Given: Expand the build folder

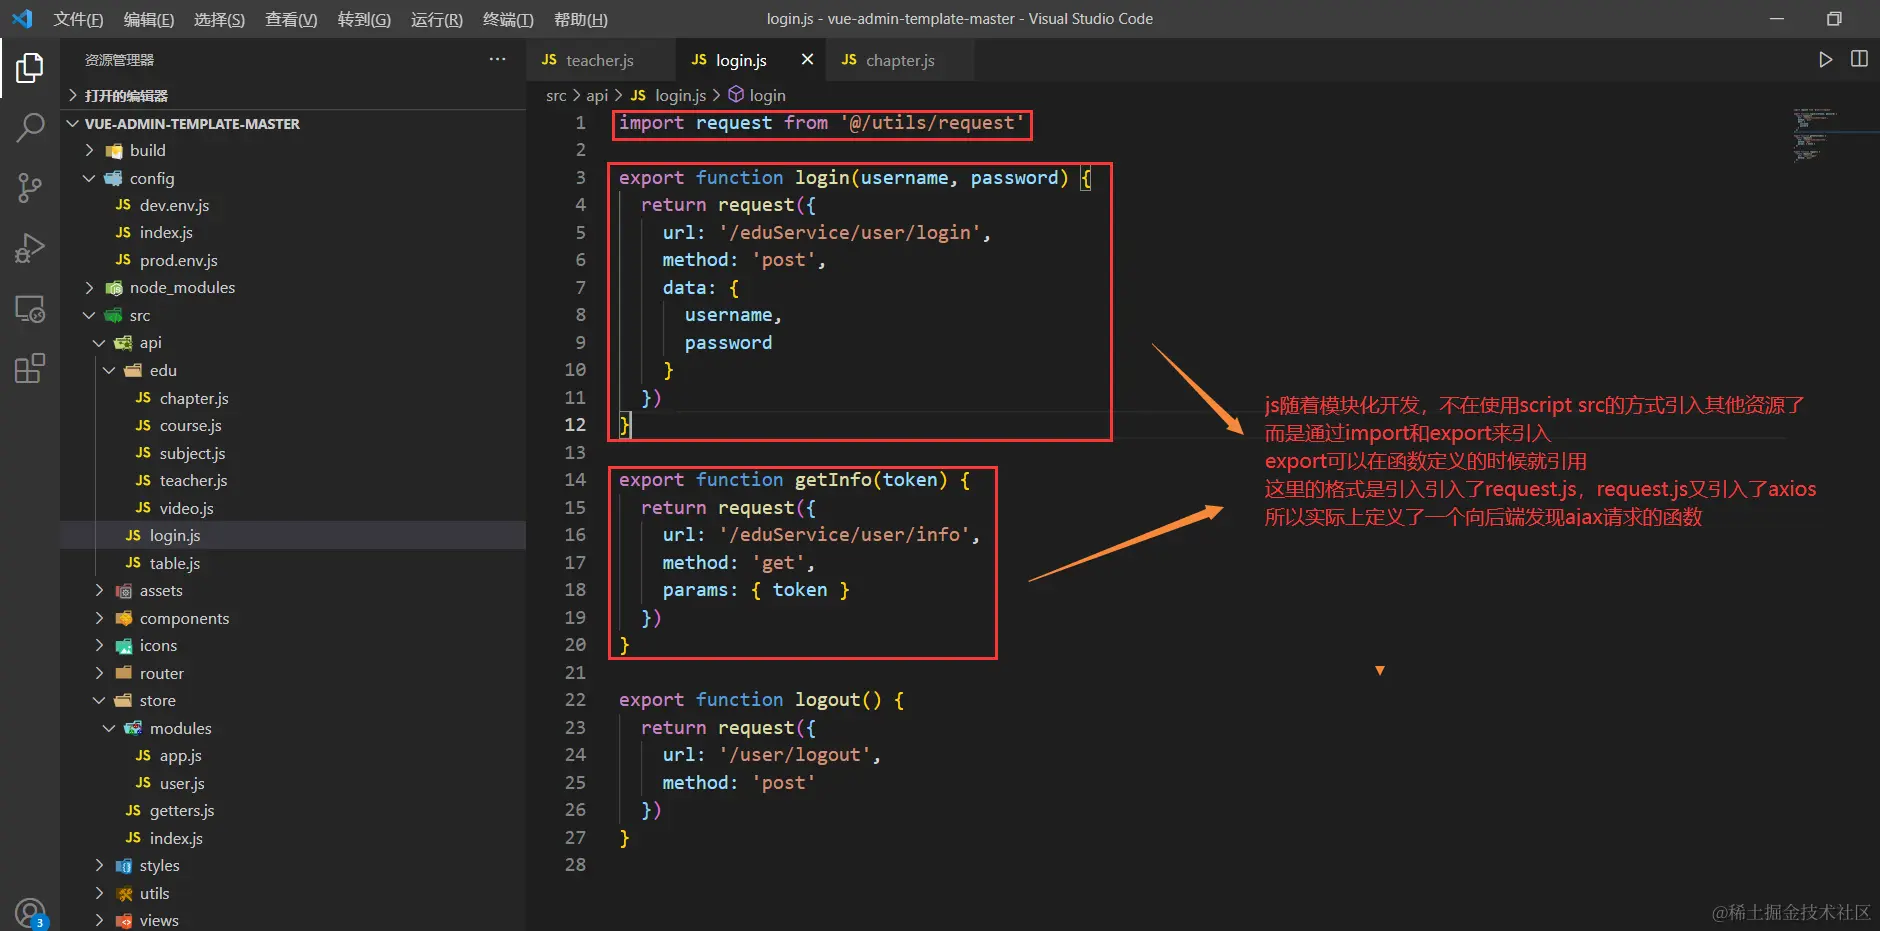Looking at the screenshot, I should point(293,150).
